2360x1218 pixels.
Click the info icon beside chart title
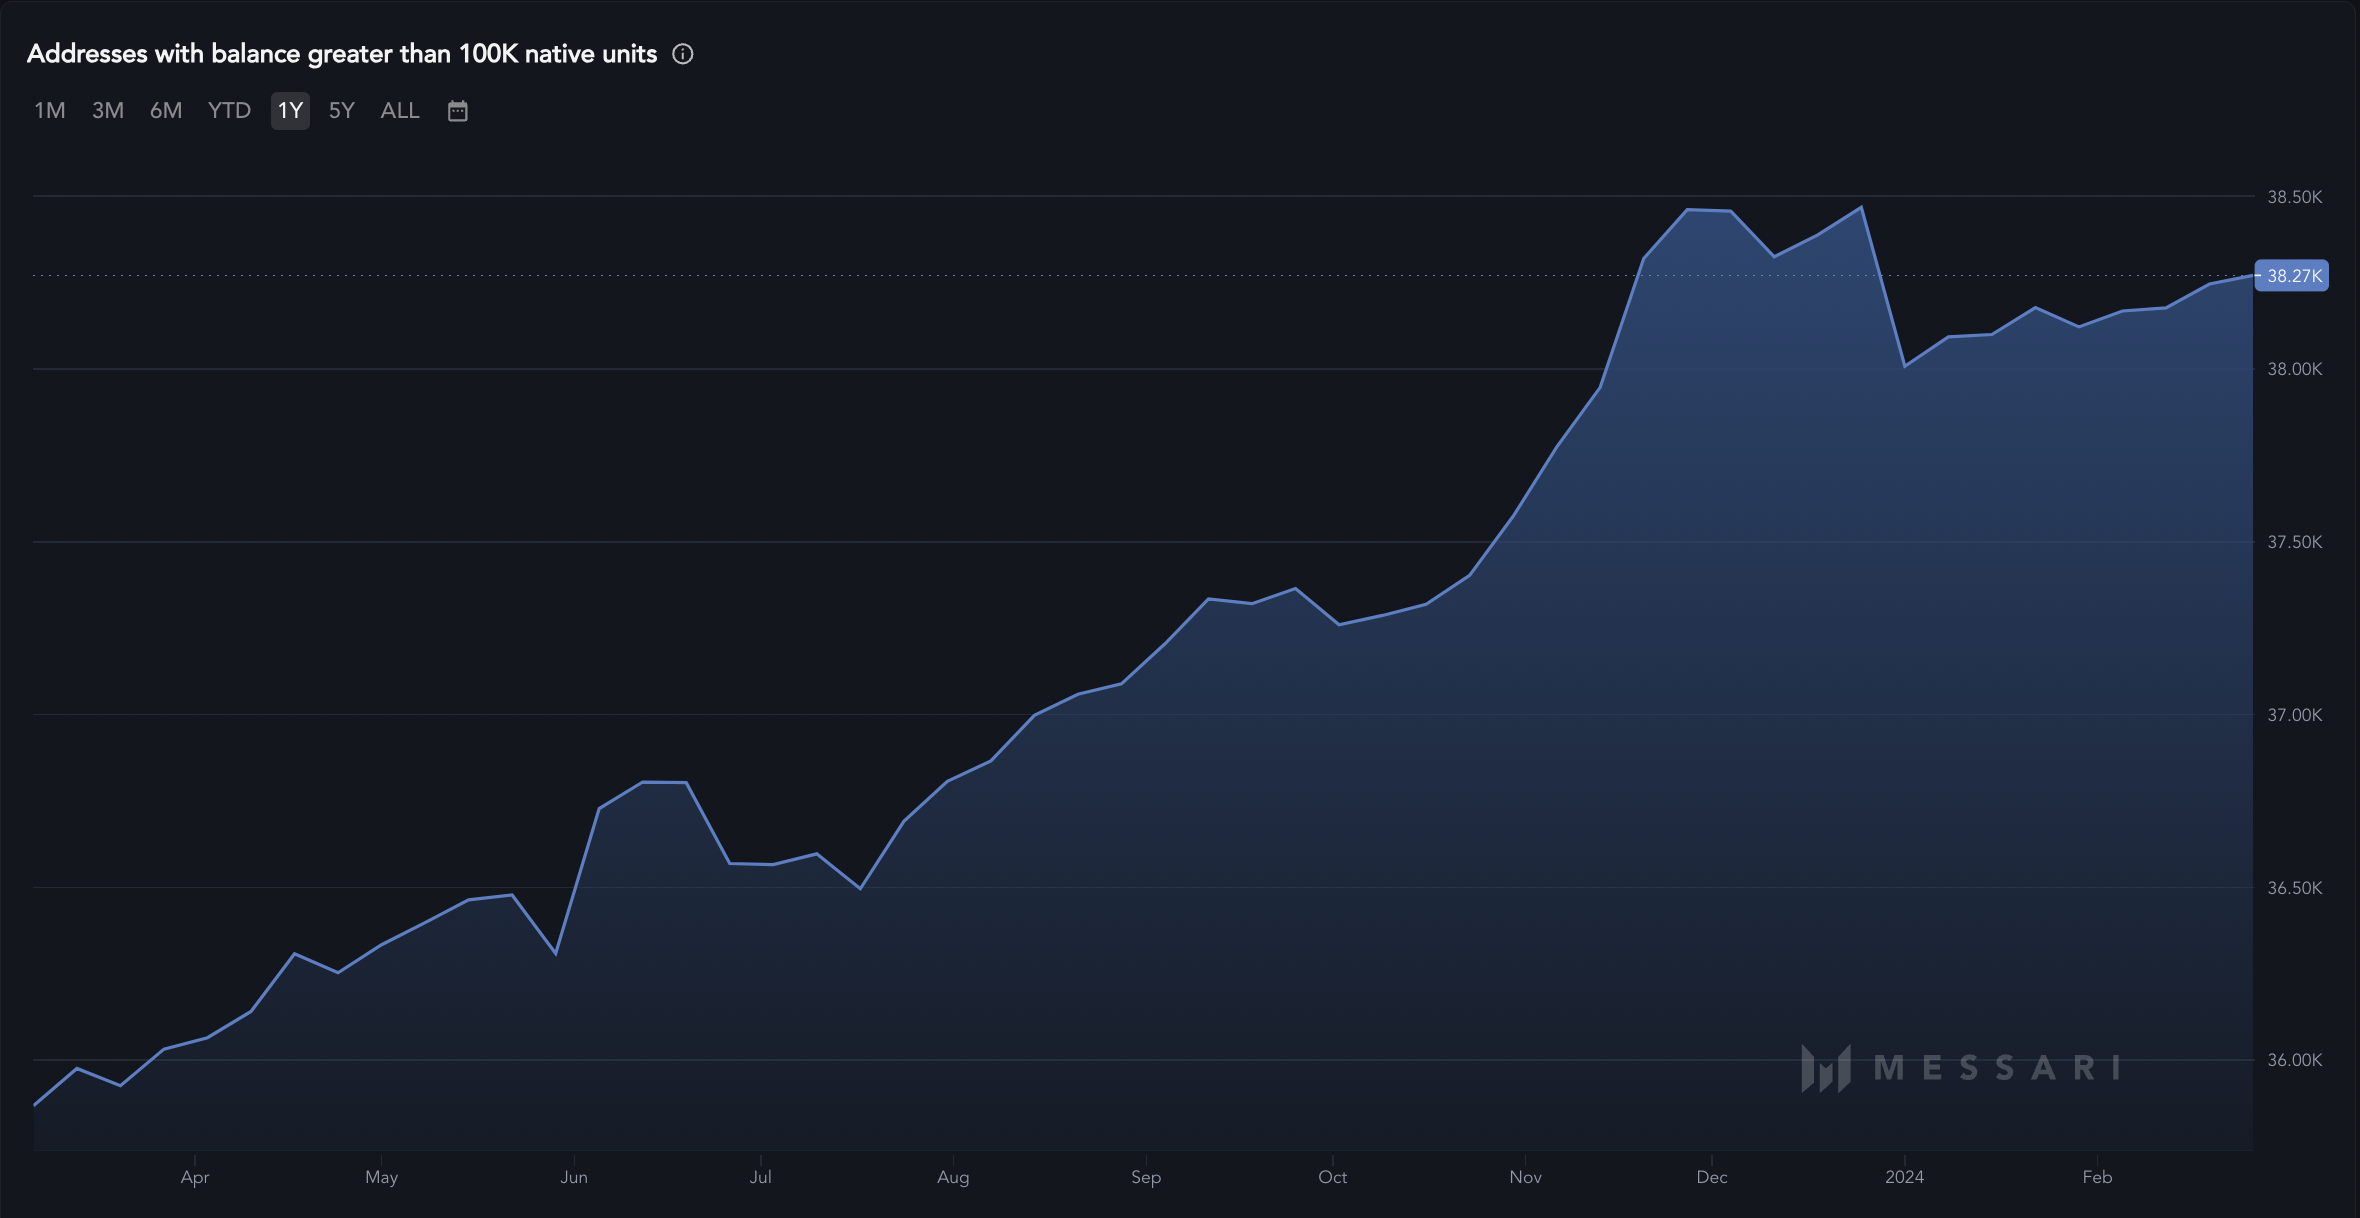pyautogui.click(x=683, y=54)
